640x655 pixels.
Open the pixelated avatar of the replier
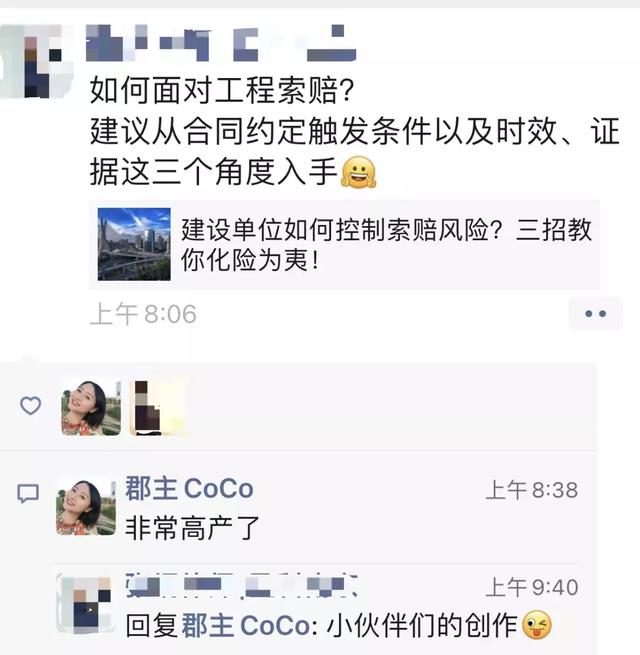pyautogui.click(x=86, y=604)
